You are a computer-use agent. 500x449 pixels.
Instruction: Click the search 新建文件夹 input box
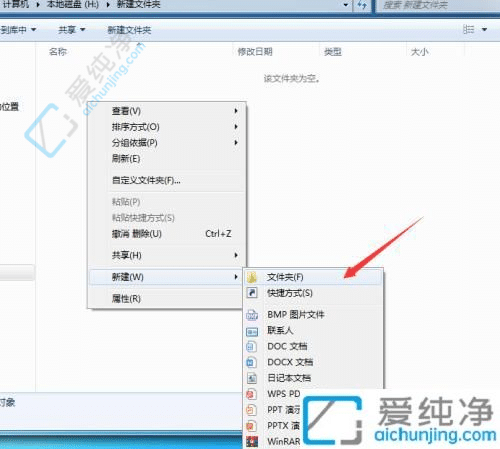point(438,5)
